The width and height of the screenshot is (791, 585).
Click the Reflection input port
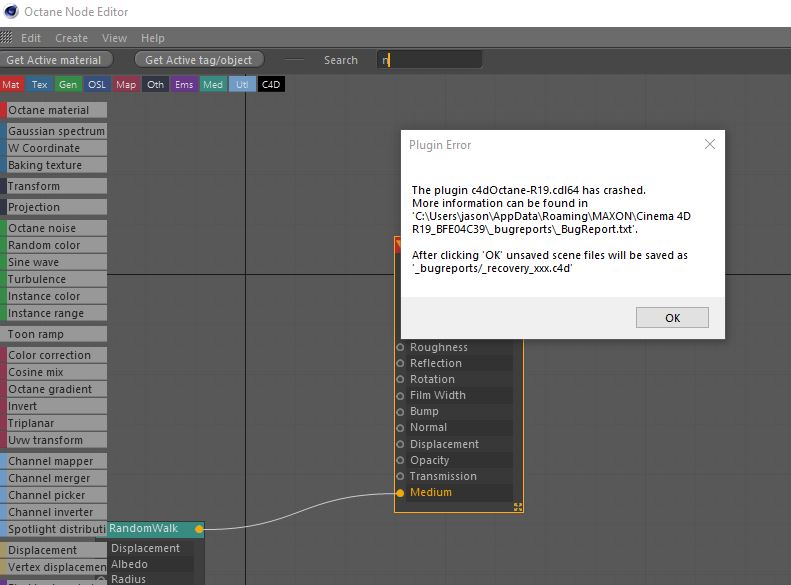tap(400, 363)
